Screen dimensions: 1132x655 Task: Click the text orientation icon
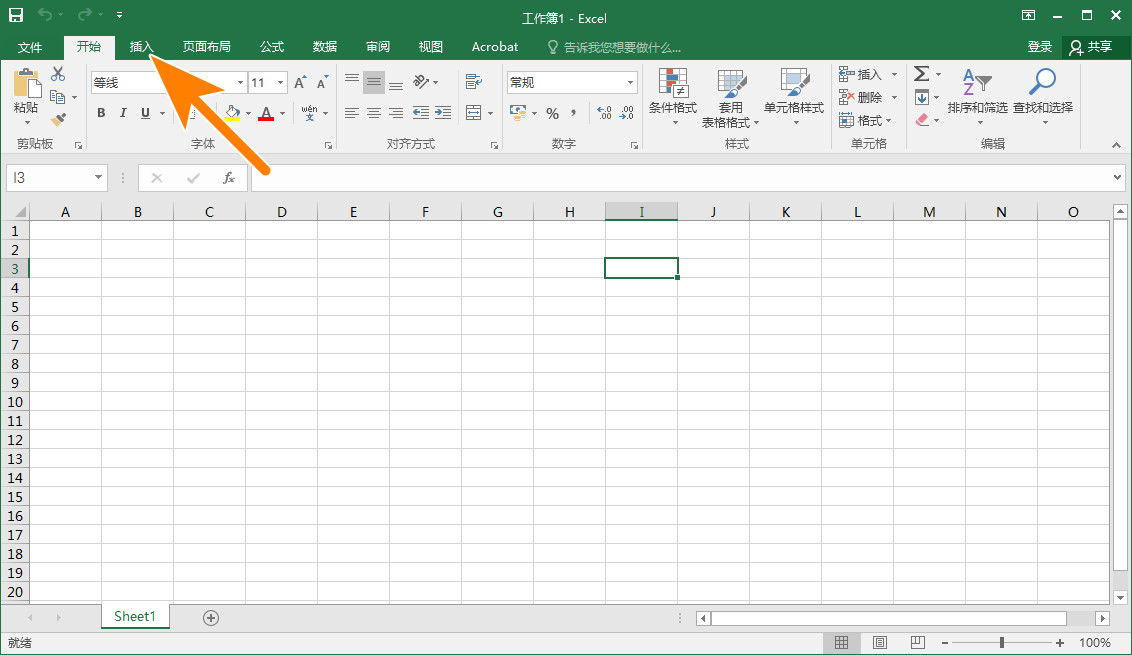click(x=422, y=82)
